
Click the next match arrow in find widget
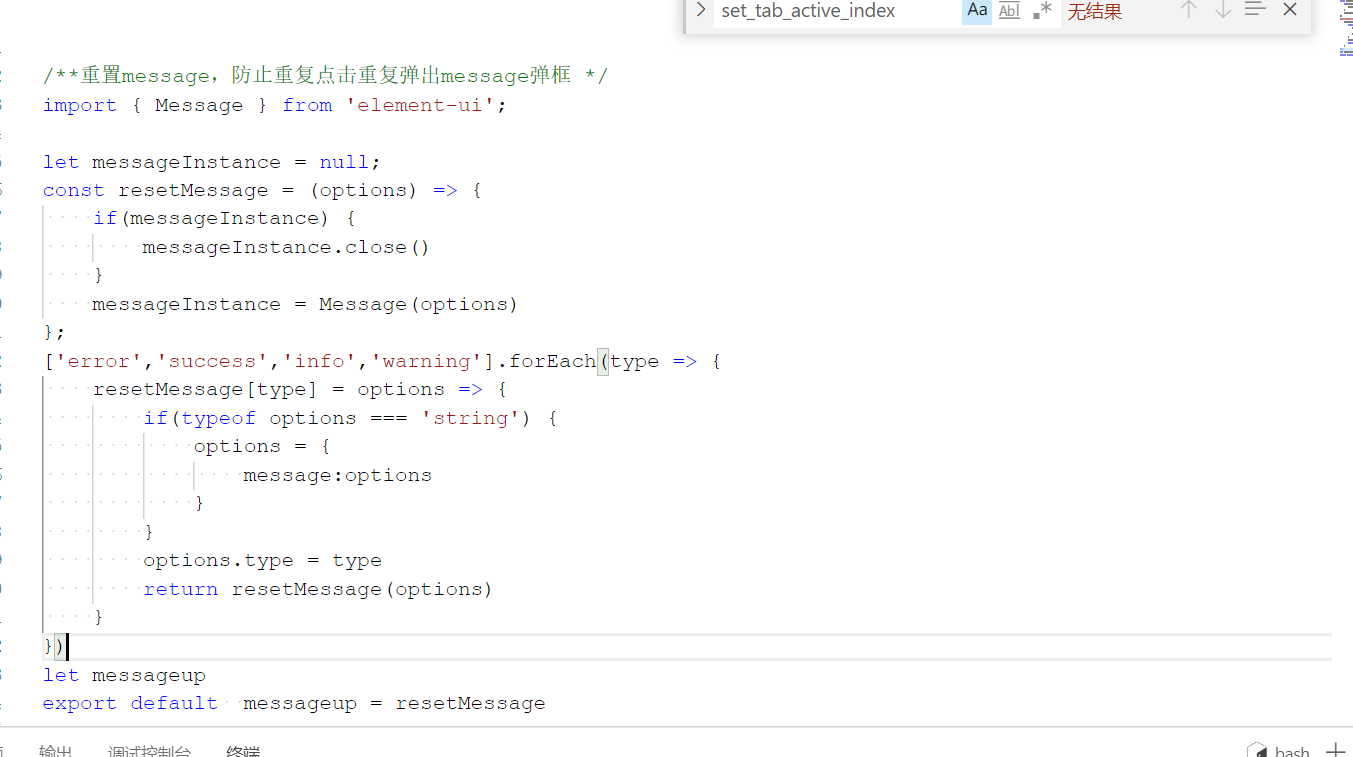click(1221, 11)
